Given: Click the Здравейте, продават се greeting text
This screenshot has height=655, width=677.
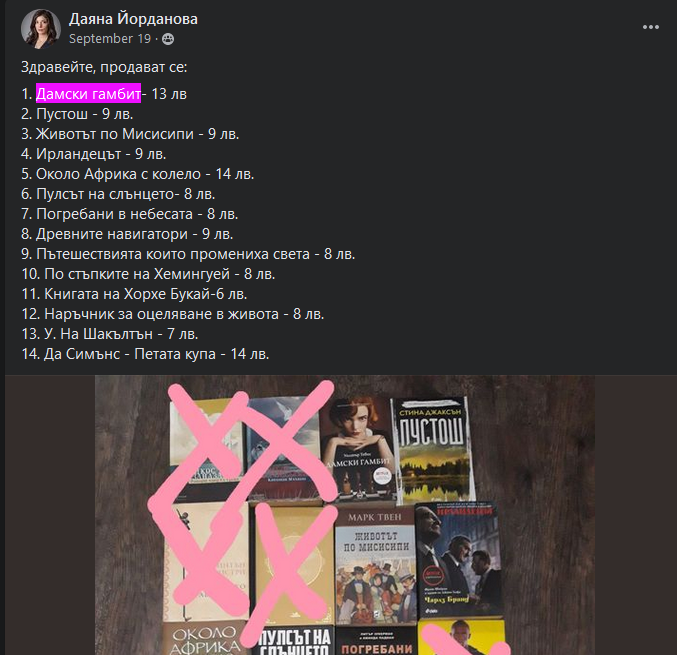Looking at the screenshot, I should (104, 67).
